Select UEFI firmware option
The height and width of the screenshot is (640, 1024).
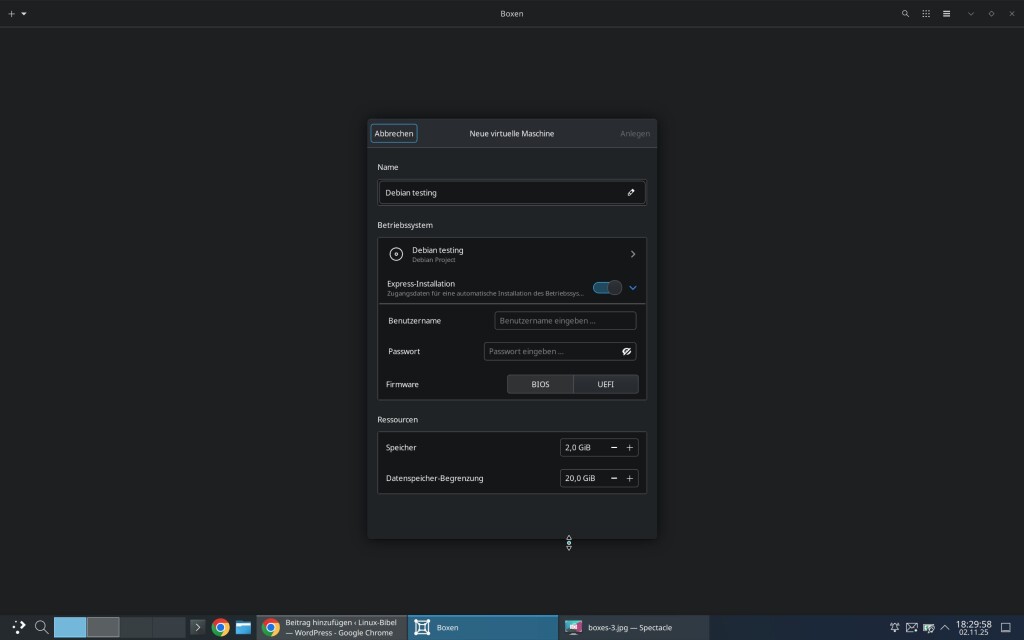tap(606, 384)
